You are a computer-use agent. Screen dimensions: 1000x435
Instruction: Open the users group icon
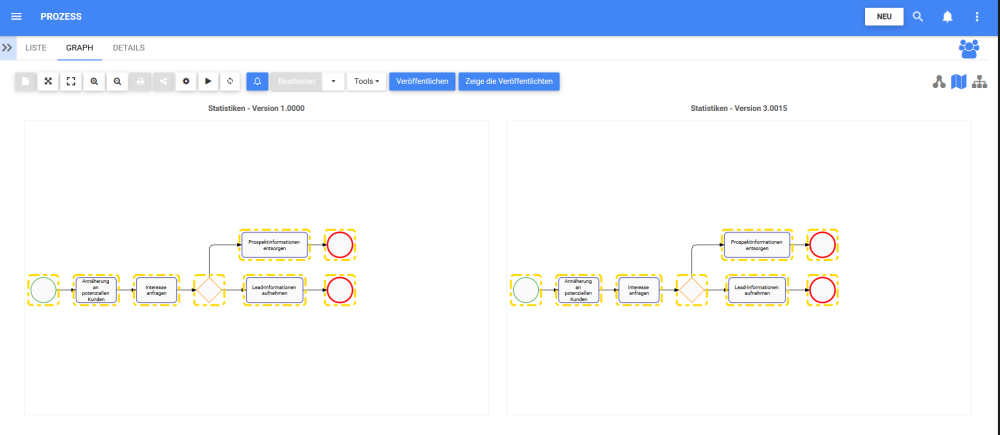tap(968, 48)
